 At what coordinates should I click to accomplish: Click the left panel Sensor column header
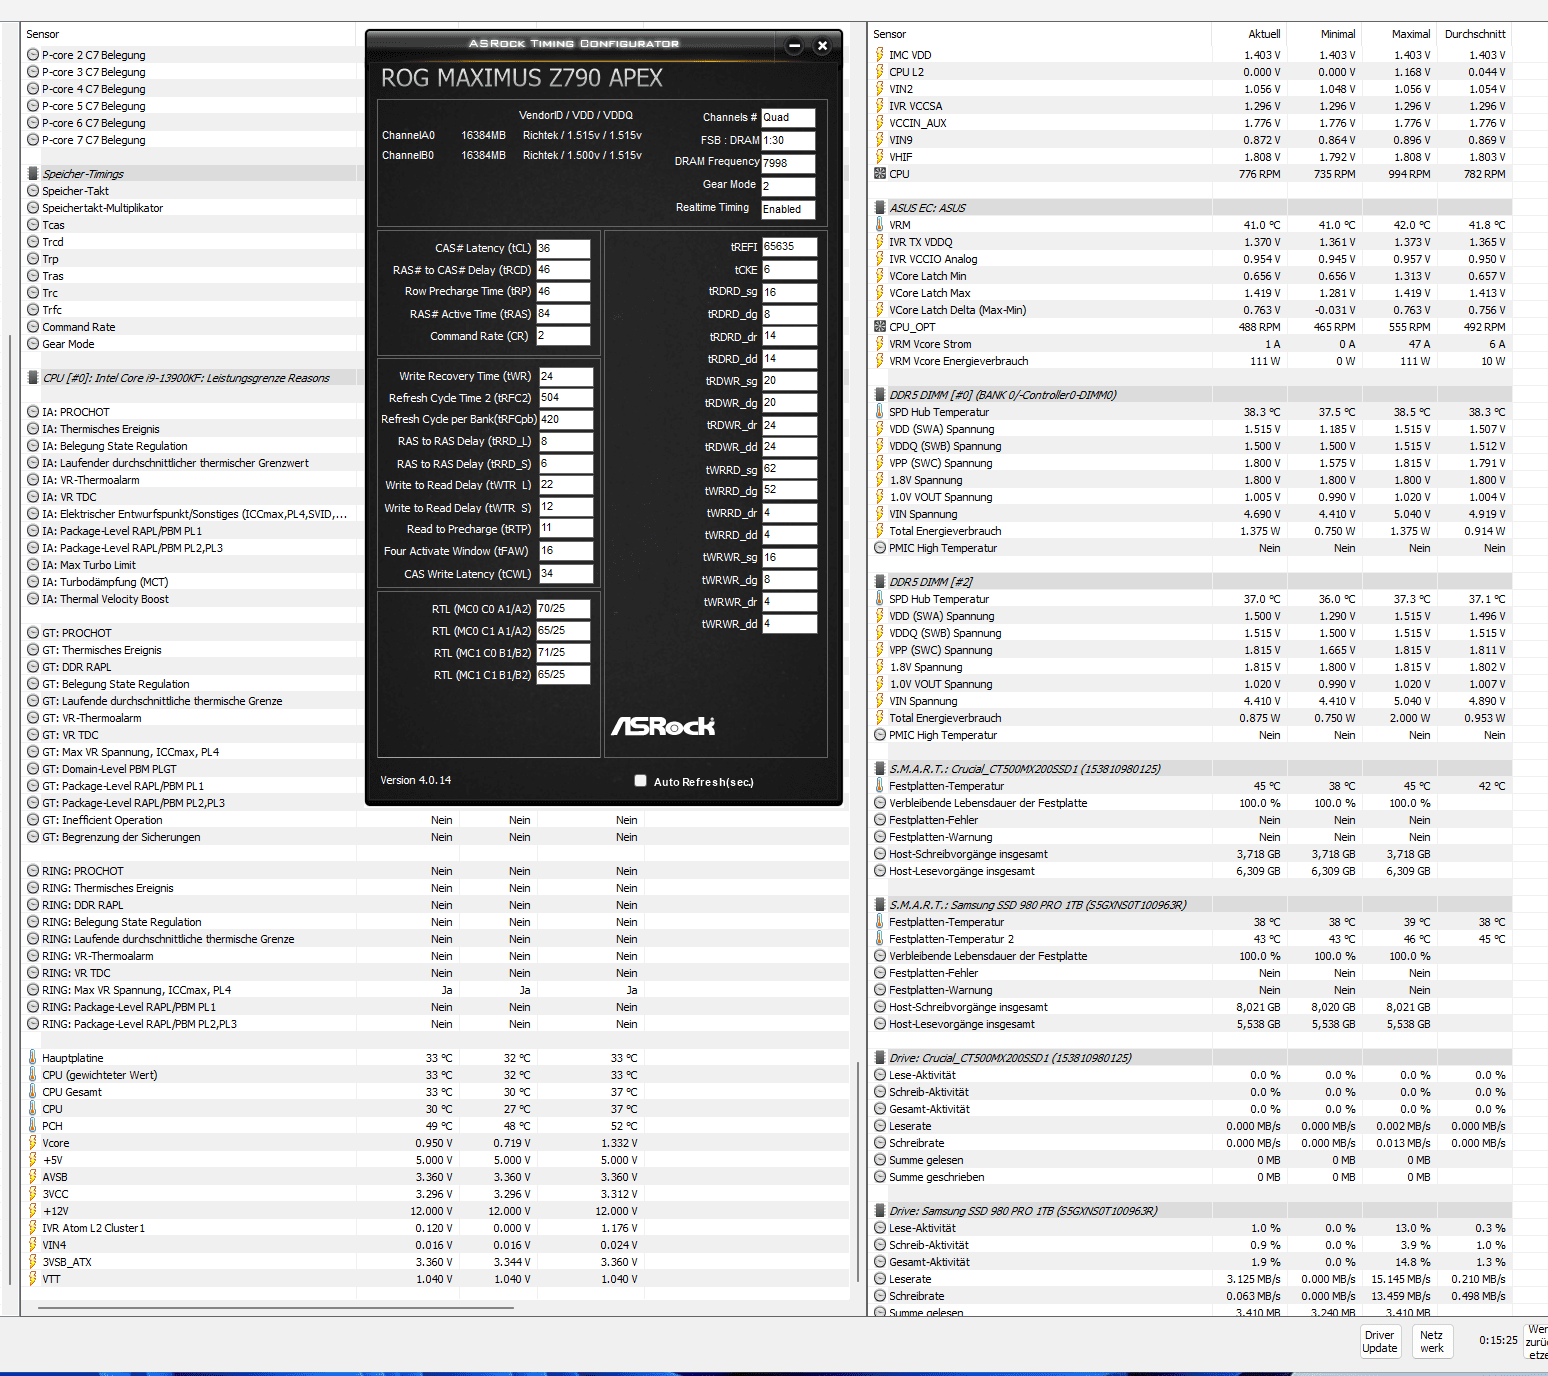(x=42, y=34)
